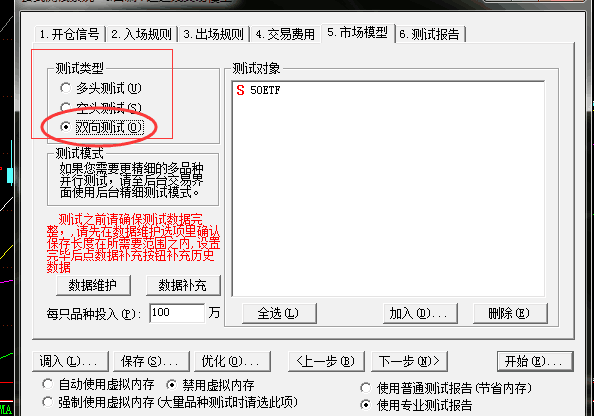Advance with 下一步(N)> button
This screenshot has height=416, width=594.
pos(409,361)
